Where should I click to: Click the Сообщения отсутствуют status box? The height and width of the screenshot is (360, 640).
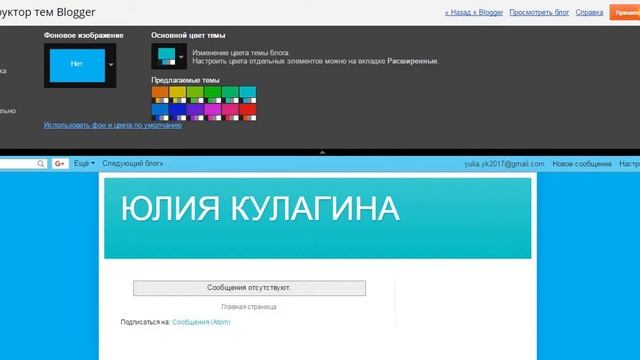pyautogui.click(x=249, y=288)
